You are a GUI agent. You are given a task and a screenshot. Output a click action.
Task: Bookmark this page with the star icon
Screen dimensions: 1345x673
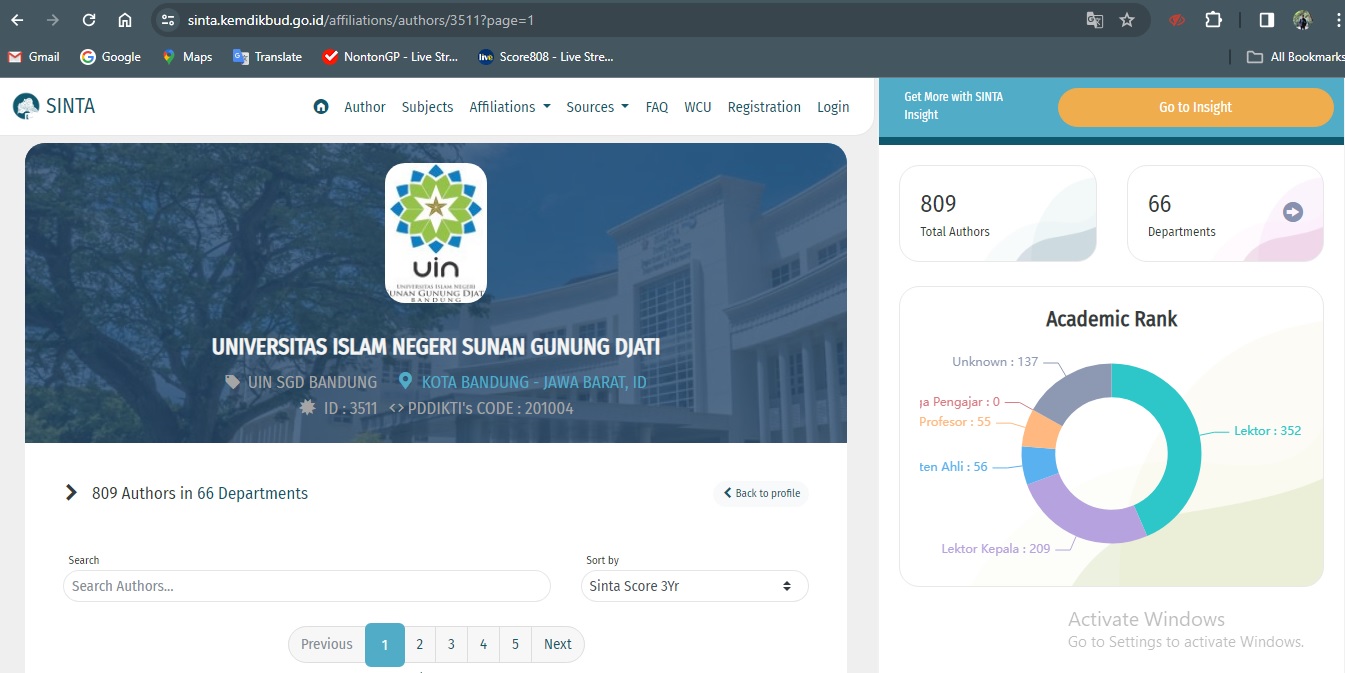[1127, 20]
